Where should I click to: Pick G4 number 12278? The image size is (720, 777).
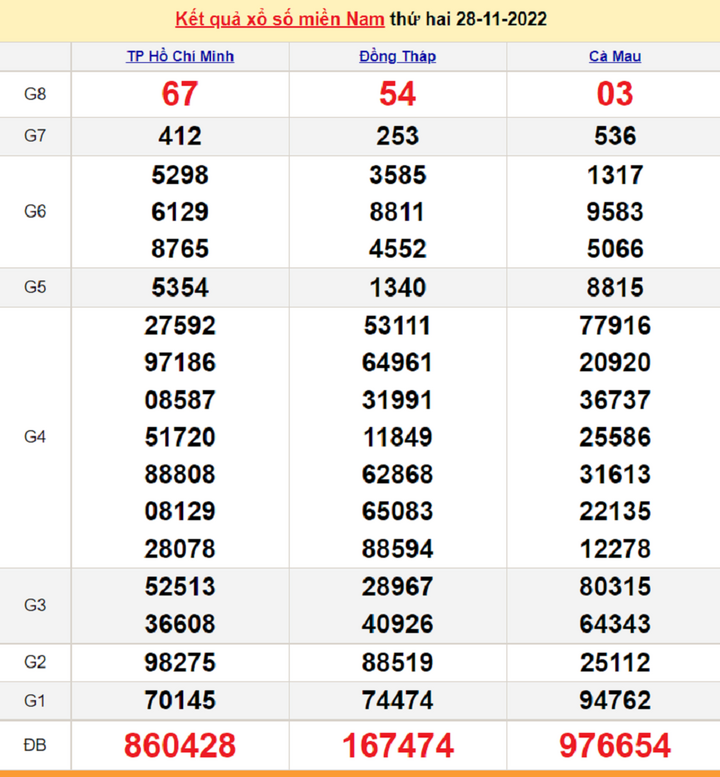[x=615, y=549]
